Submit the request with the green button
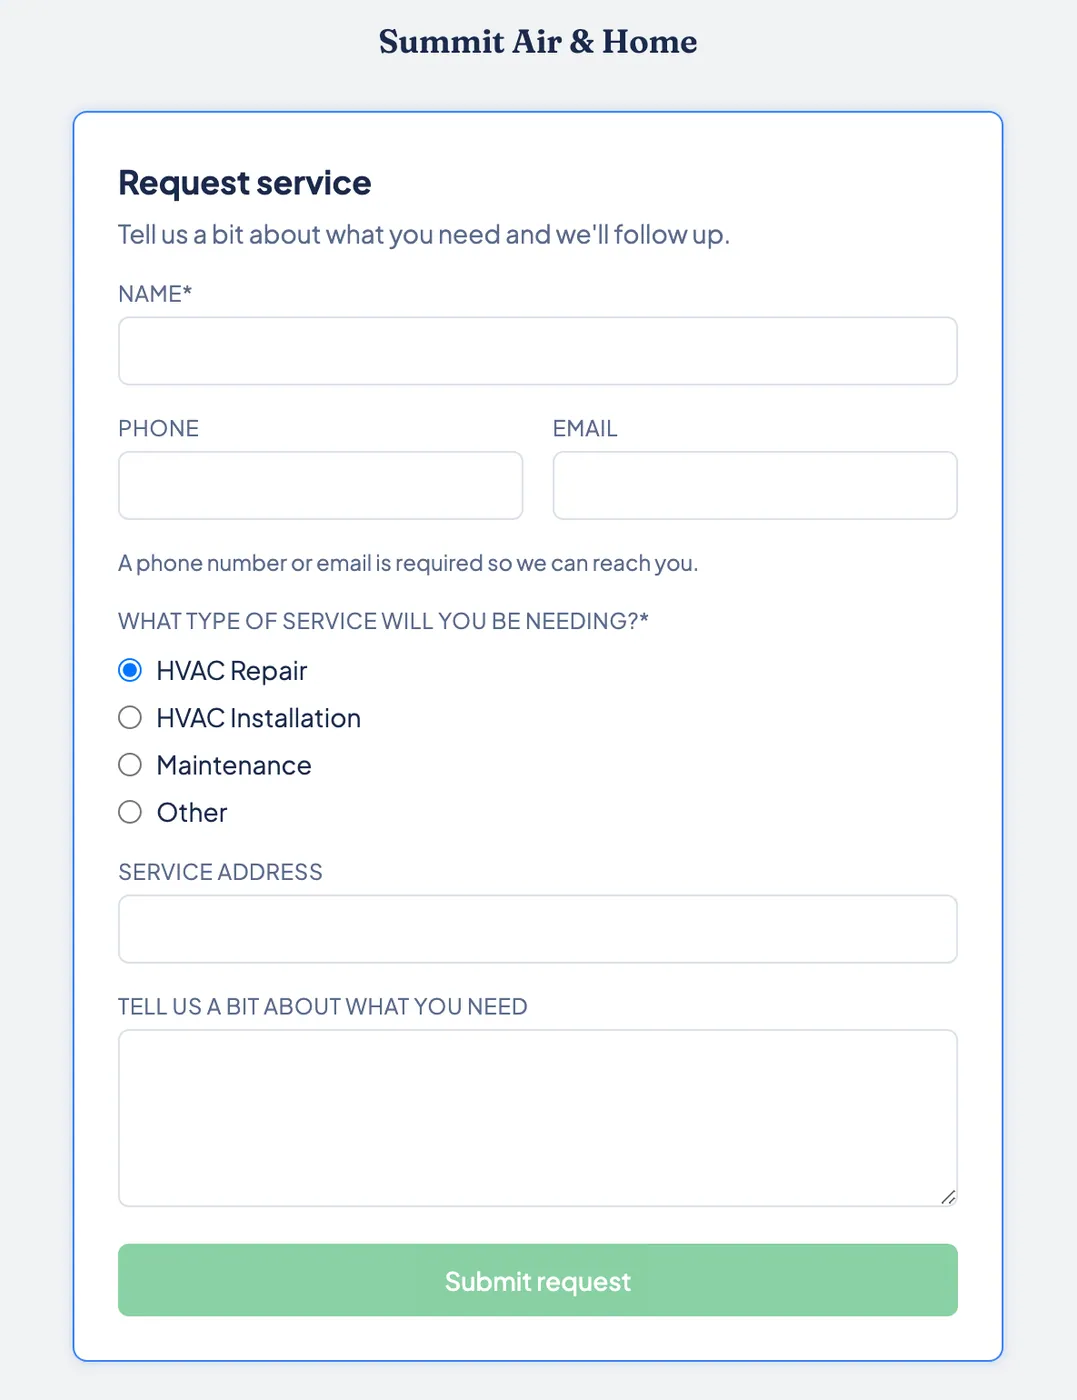1077x1400 pixels. pos(538,1280)
